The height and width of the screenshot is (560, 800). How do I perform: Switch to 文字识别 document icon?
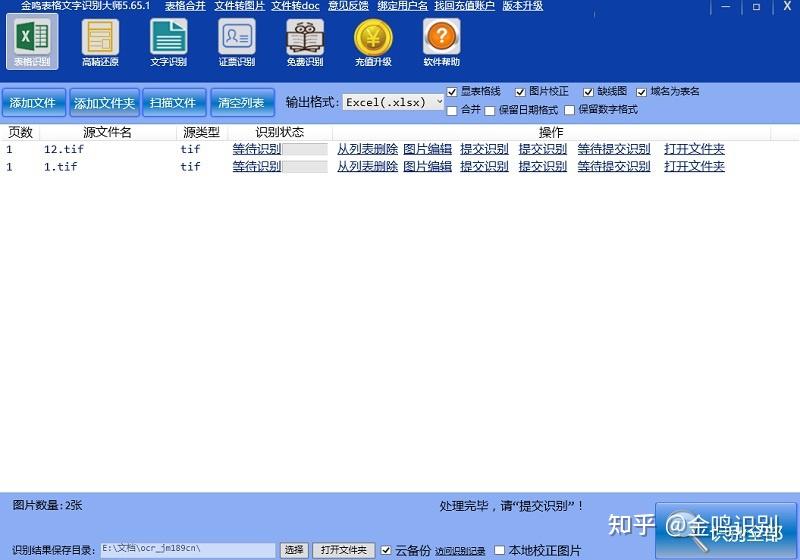click(168, 43)
